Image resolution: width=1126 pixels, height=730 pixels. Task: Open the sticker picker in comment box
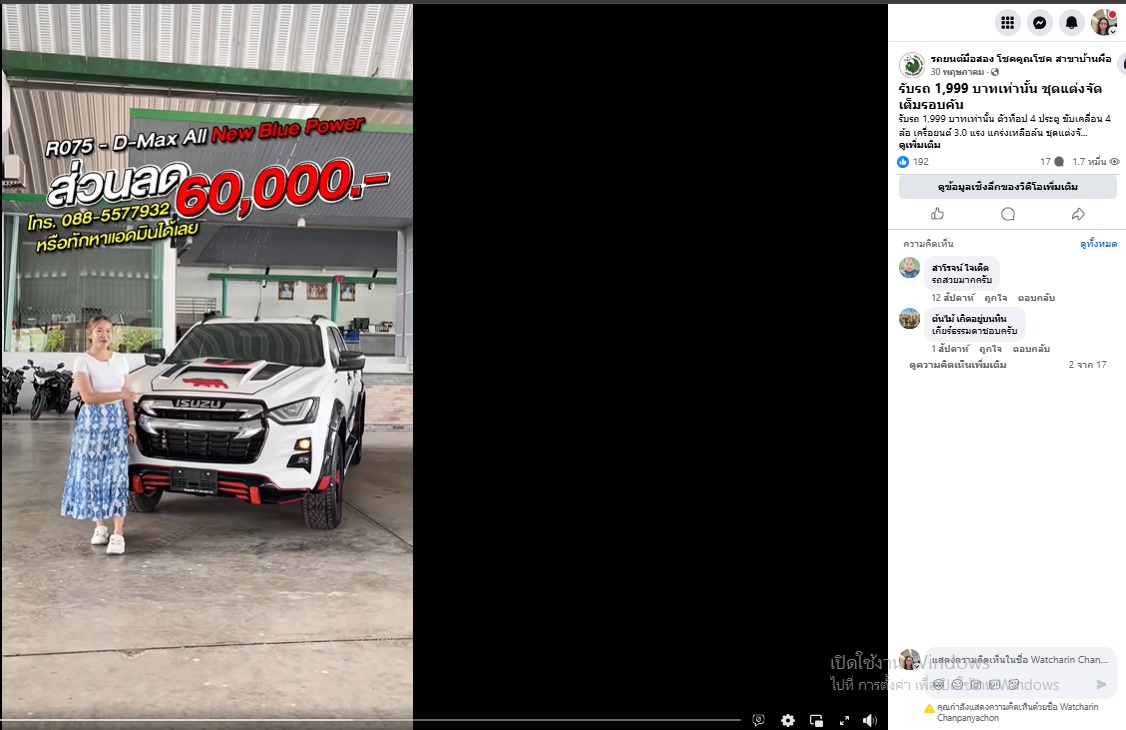(1013, 684)
